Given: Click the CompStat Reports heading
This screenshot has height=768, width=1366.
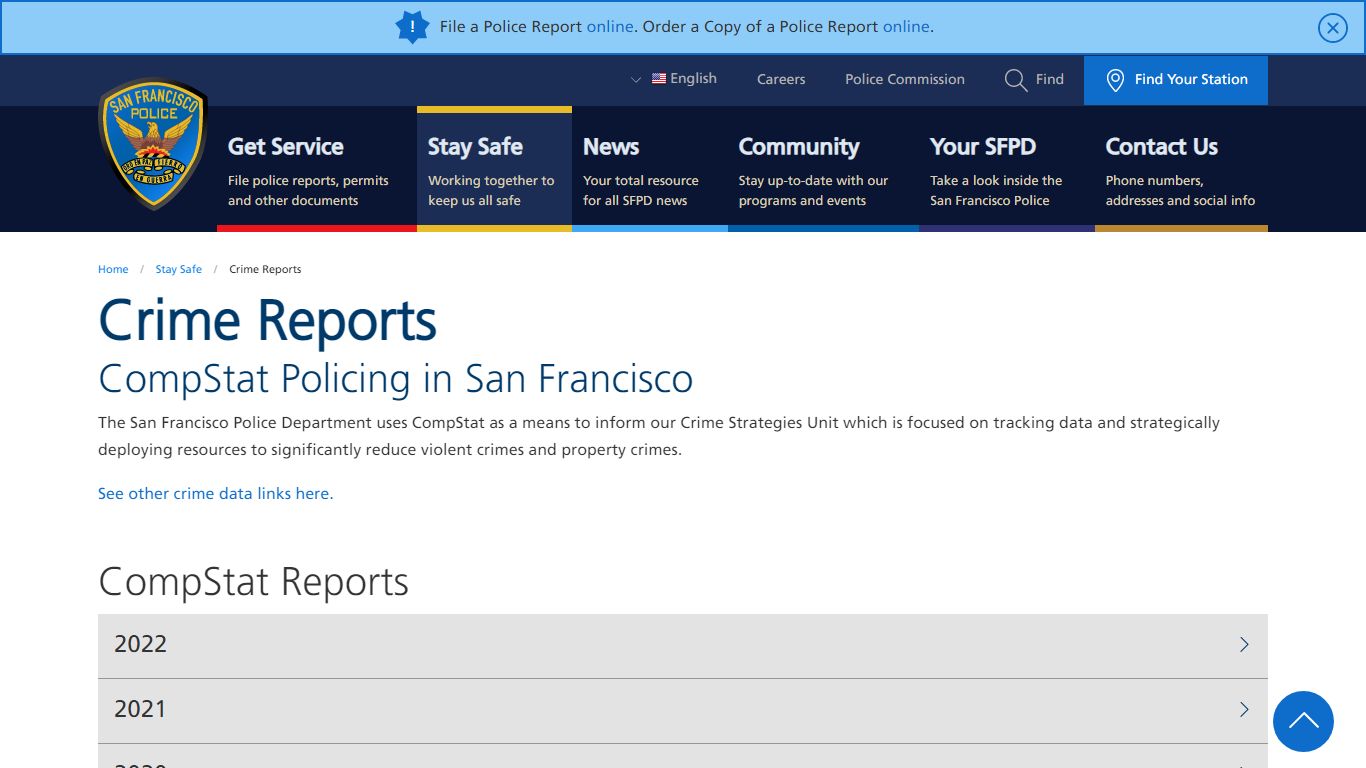Looking at the screenshot, I should point(254,582).
